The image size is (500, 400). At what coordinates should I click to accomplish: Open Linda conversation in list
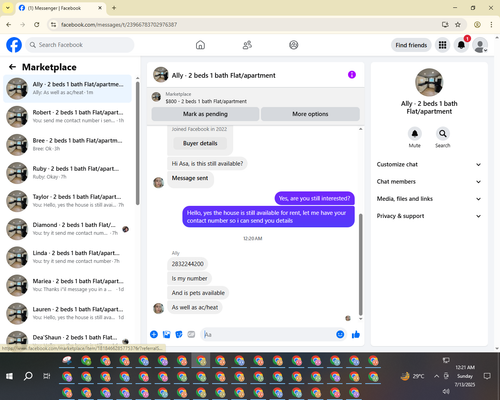67,257
